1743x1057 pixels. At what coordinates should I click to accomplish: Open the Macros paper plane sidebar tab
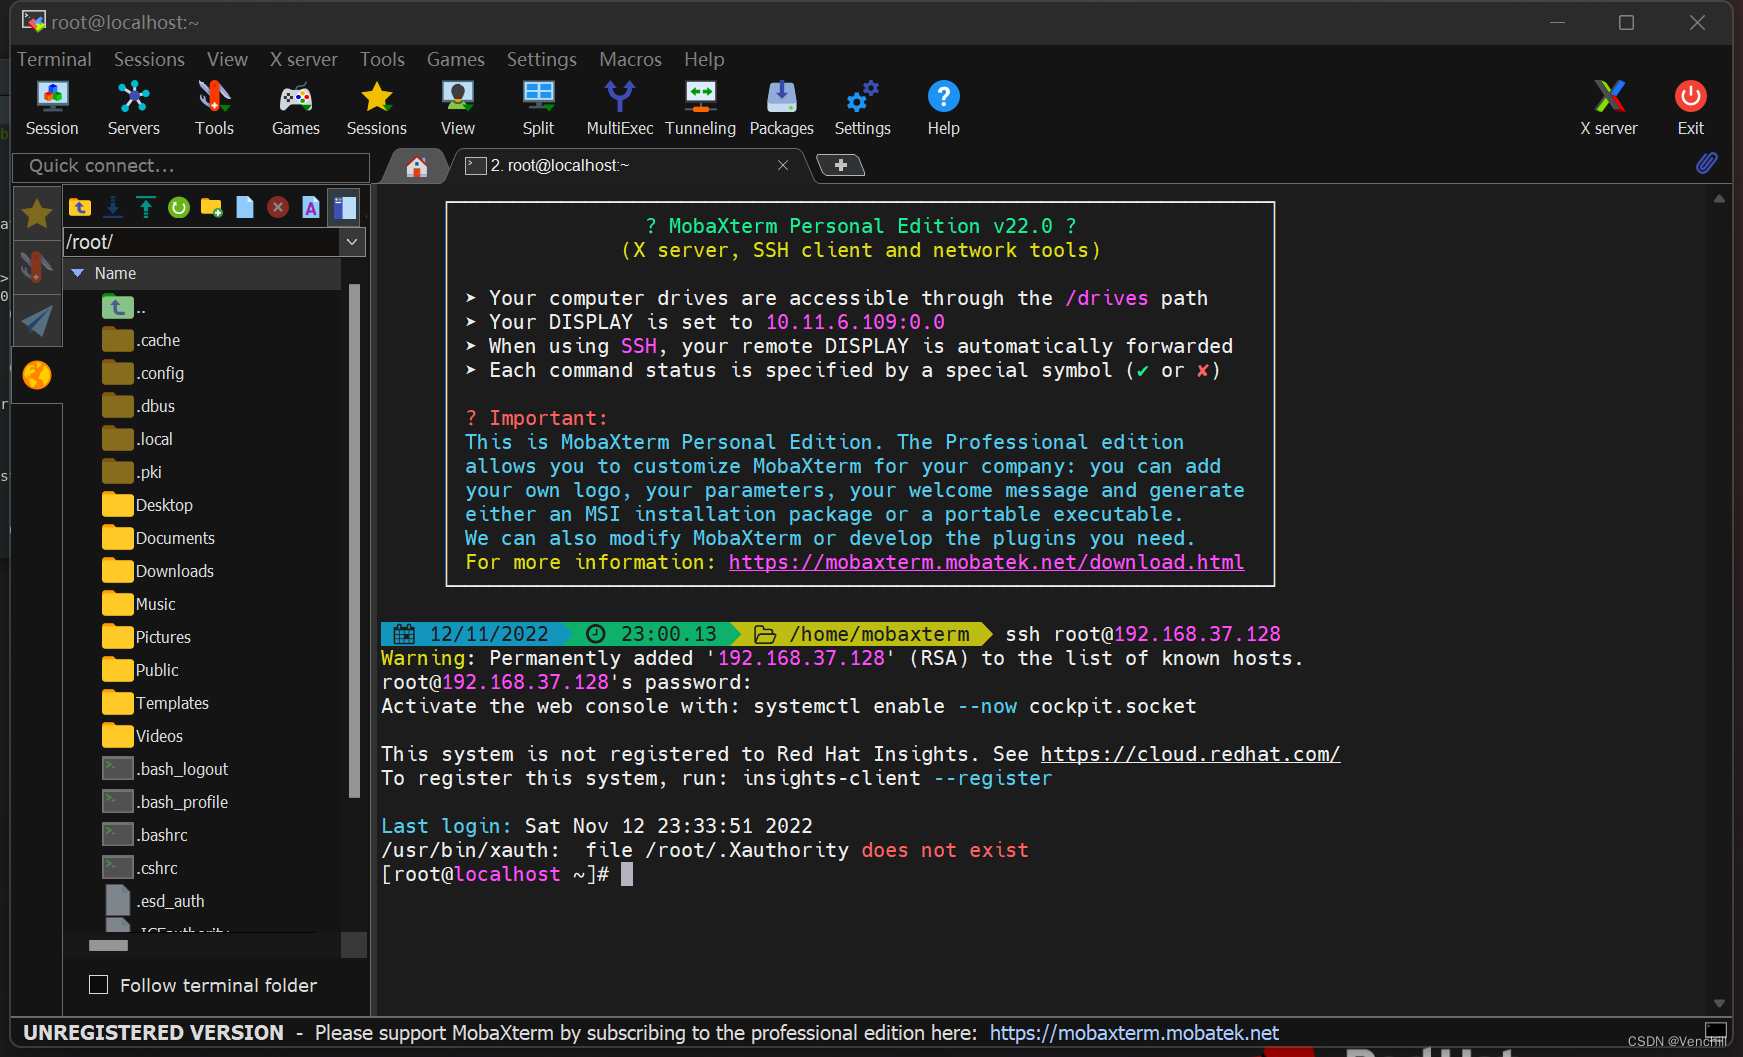coord(37,321)
